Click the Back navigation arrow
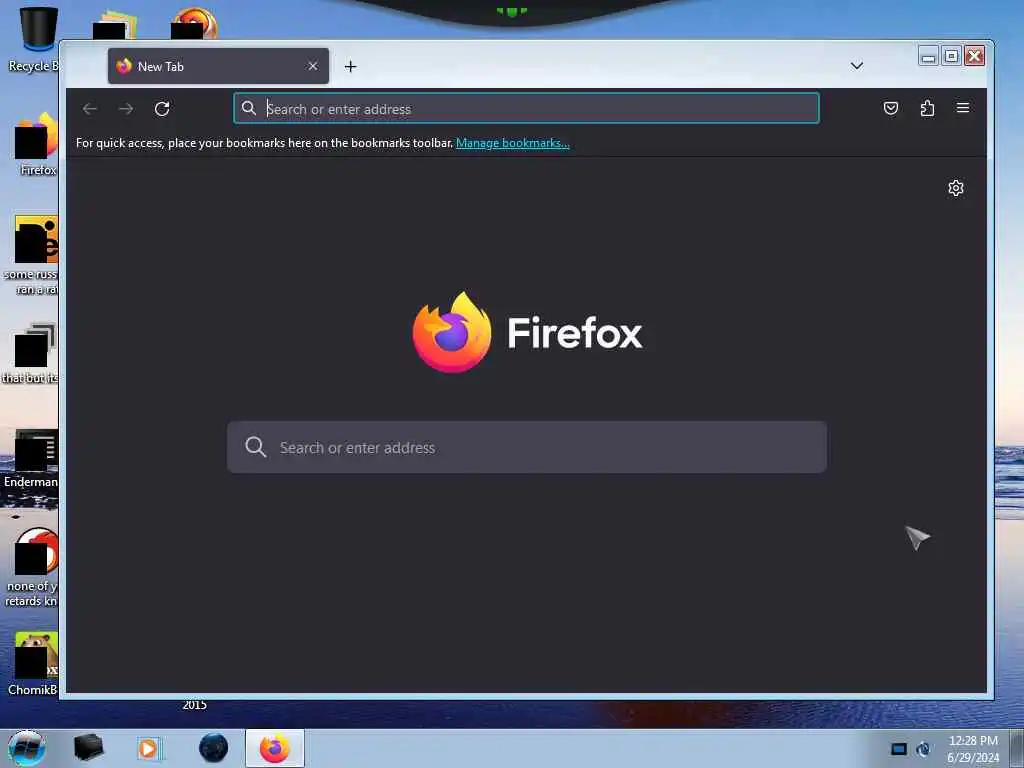The height and width of the screenshot is (768, 1024). 90,108
